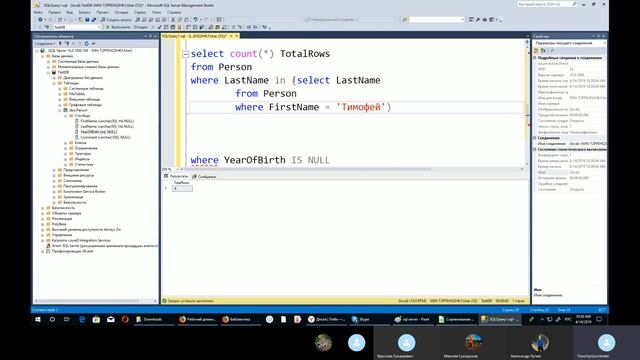
Task: Click the Александр participant avatar
Action: coord(540,342)
